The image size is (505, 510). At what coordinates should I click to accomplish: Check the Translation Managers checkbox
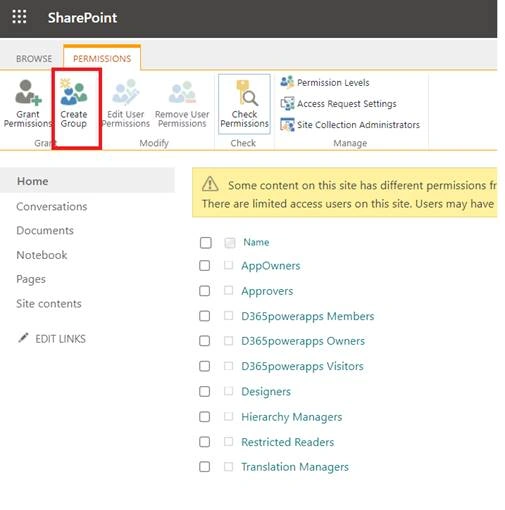[x=204, y=467]
